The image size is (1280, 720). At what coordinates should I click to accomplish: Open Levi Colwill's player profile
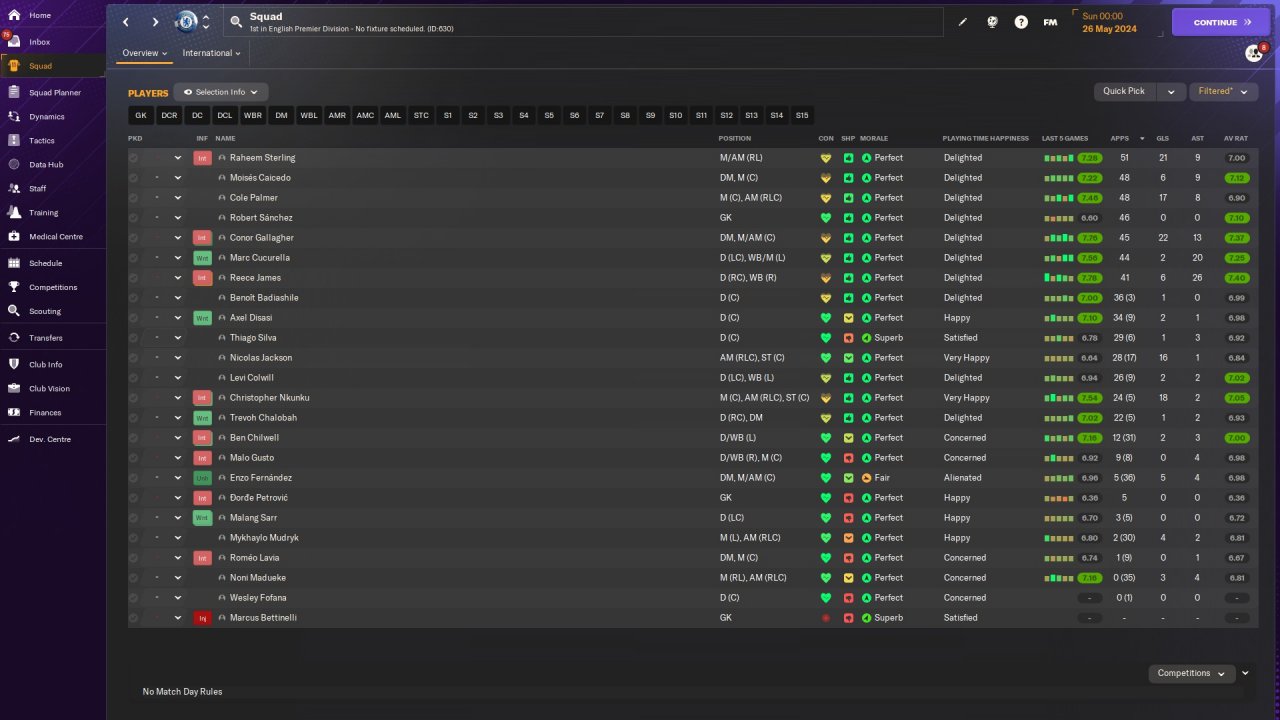pyautogui.click(x=252, y=378)
